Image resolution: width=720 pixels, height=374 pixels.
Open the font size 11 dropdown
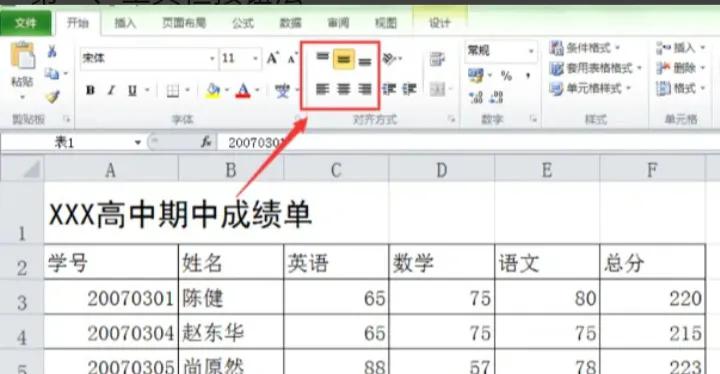pos(255,59)
